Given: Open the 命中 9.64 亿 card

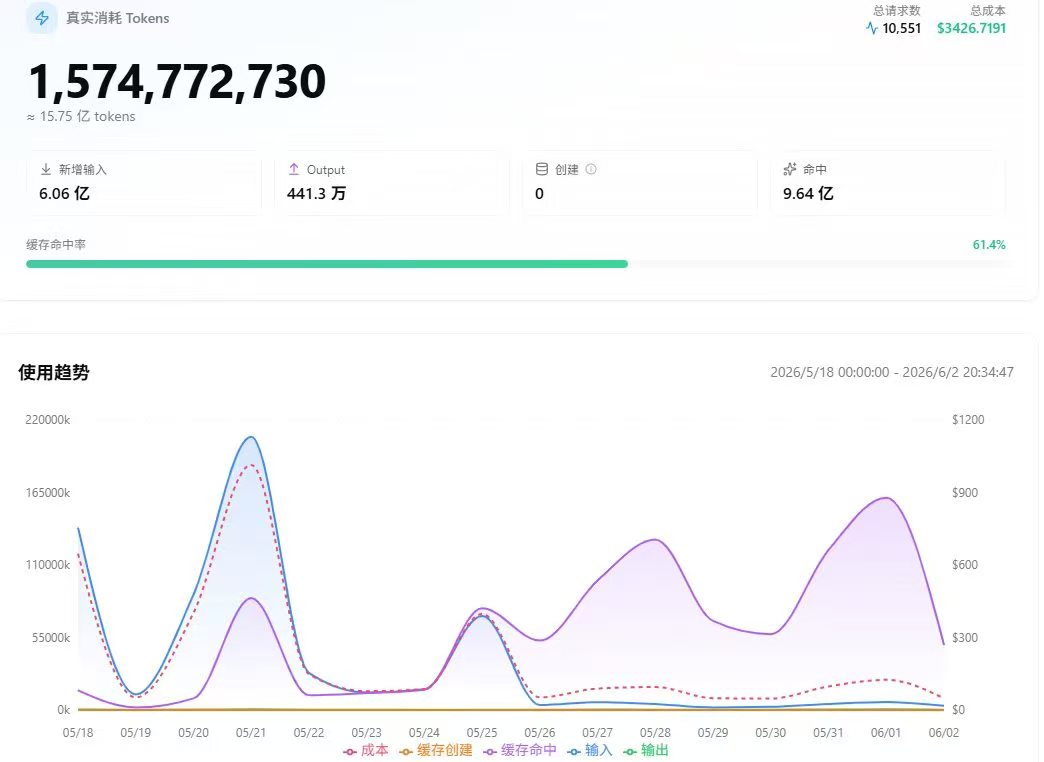Looking at the screenshot, I should click(x=888, y=183).
